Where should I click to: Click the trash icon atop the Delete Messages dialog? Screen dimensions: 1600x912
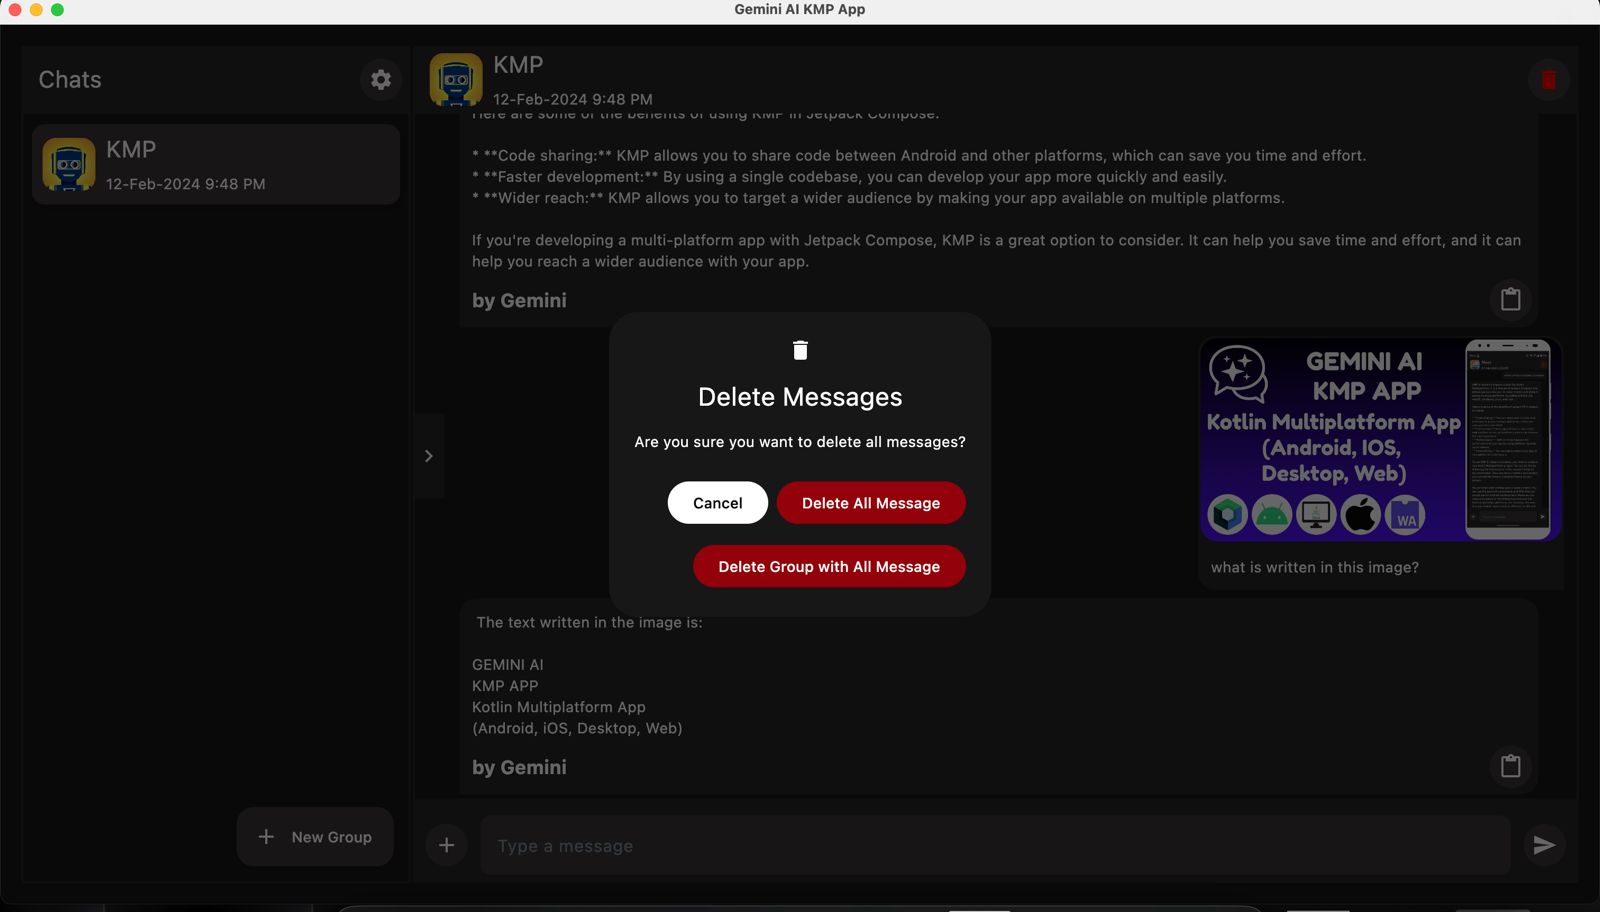tap(800, 350)
